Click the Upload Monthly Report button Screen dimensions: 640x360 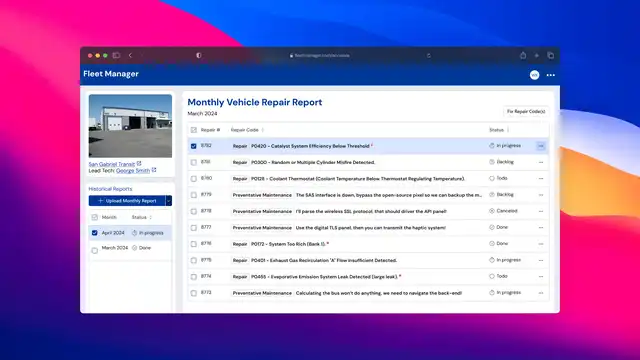[127, 201]
